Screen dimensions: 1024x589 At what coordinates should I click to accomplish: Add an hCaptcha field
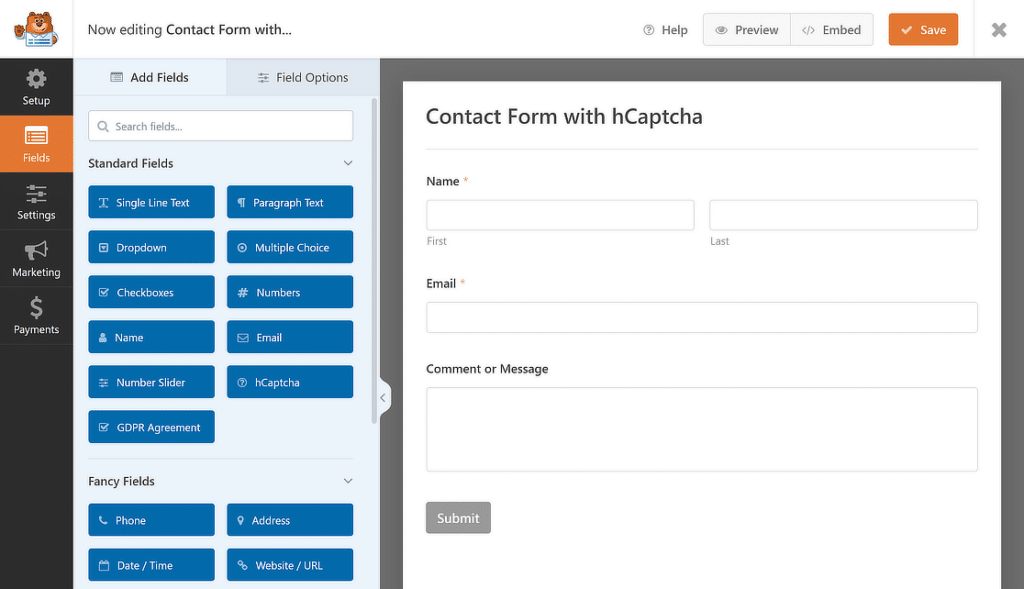click(x=290, y=382)
